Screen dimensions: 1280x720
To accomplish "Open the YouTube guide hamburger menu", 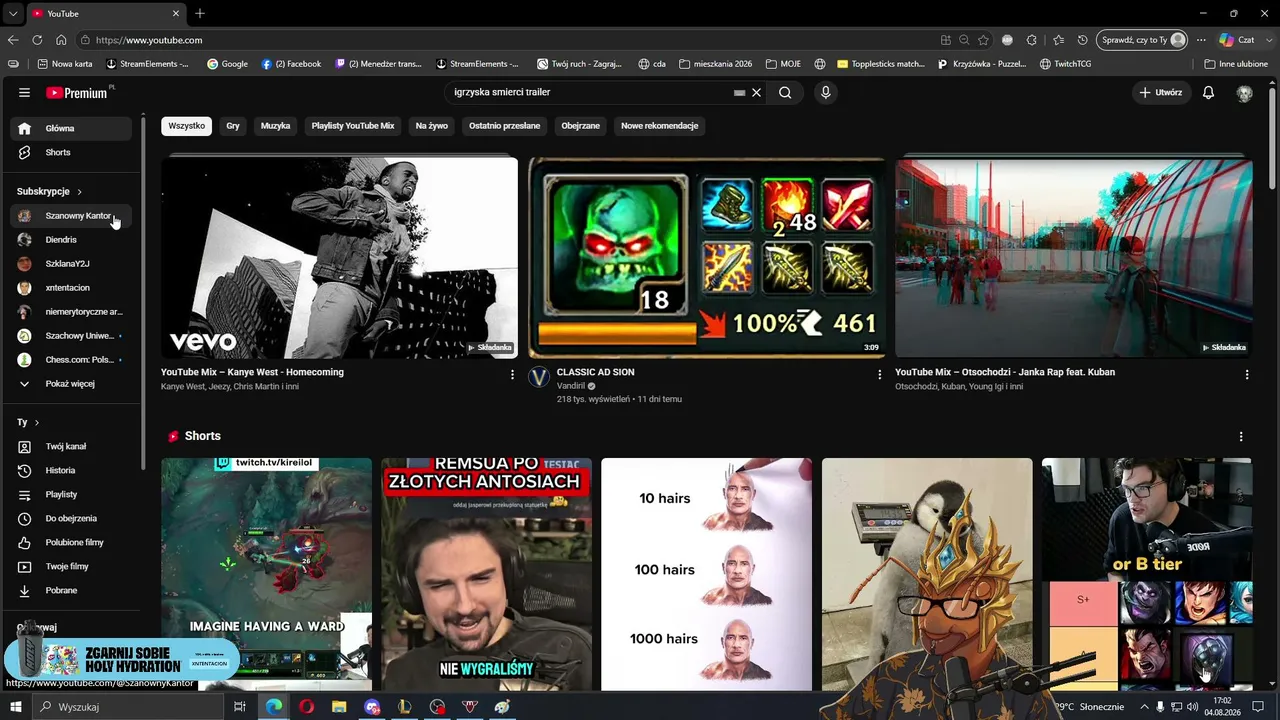I will click(24, 92).
